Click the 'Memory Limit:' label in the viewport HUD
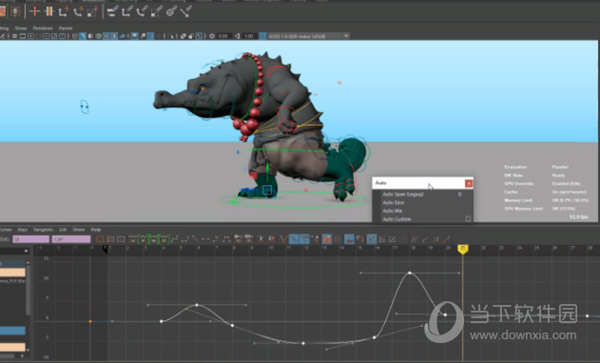Screen dimensions: 600x363 tap(518, 200)
